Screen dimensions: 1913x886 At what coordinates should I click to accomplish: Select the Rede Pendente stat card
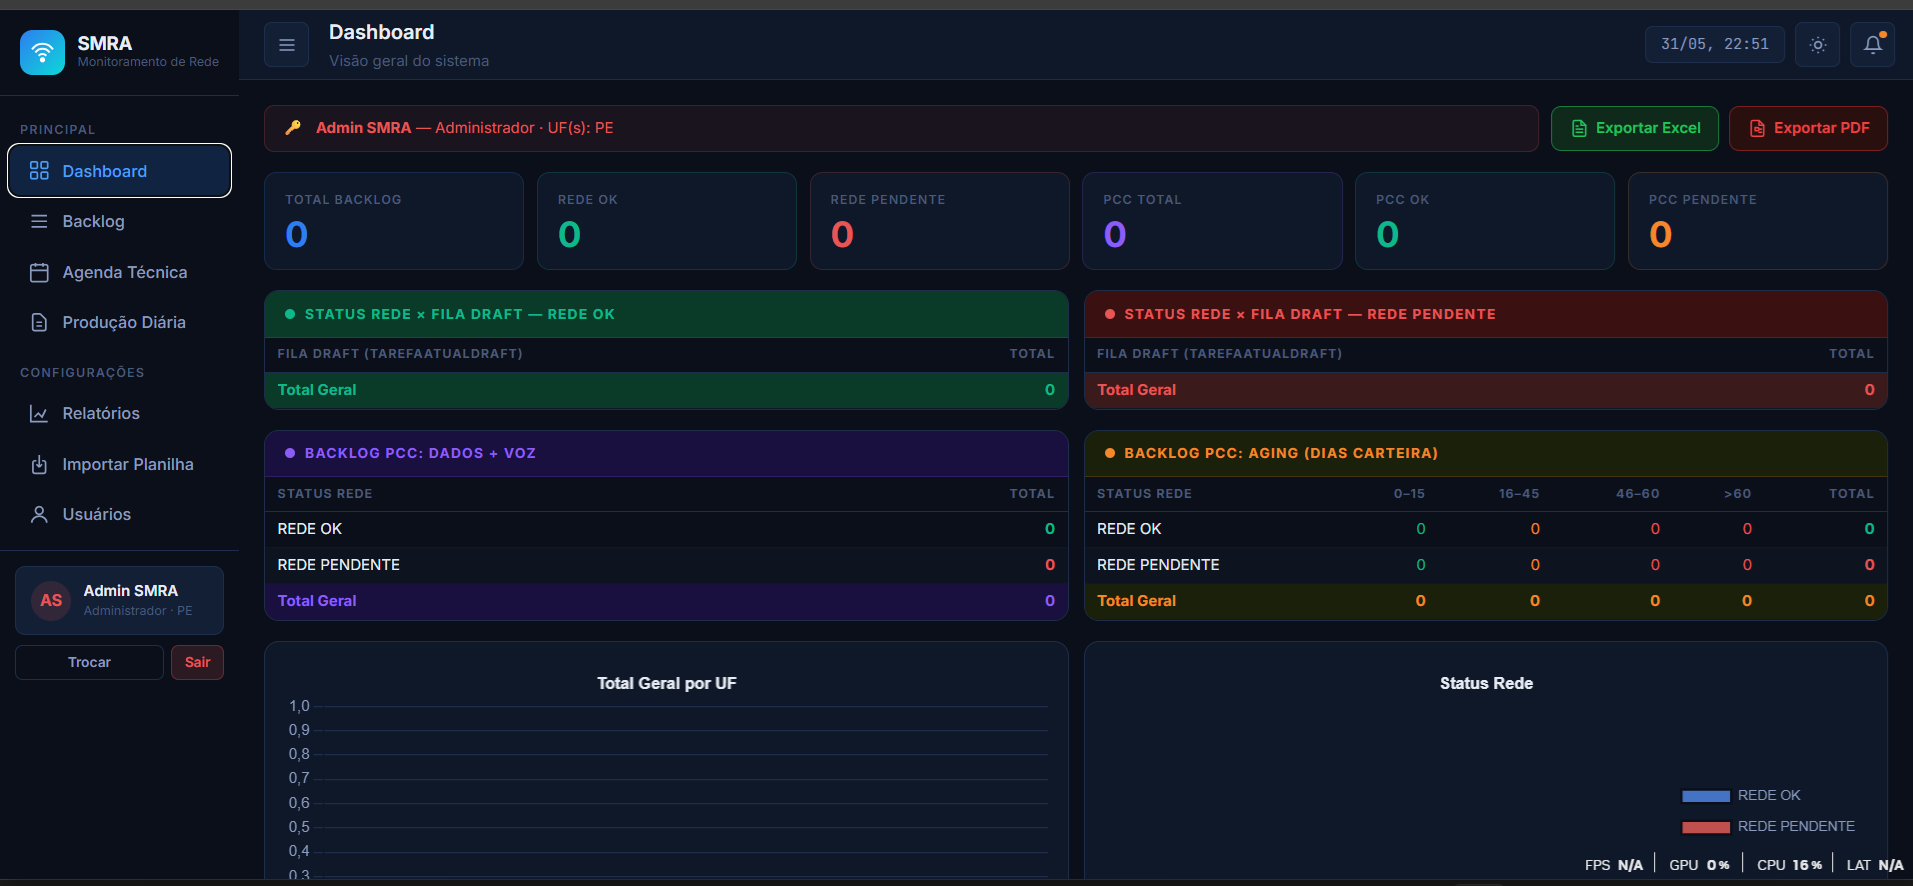click(939, 221)
